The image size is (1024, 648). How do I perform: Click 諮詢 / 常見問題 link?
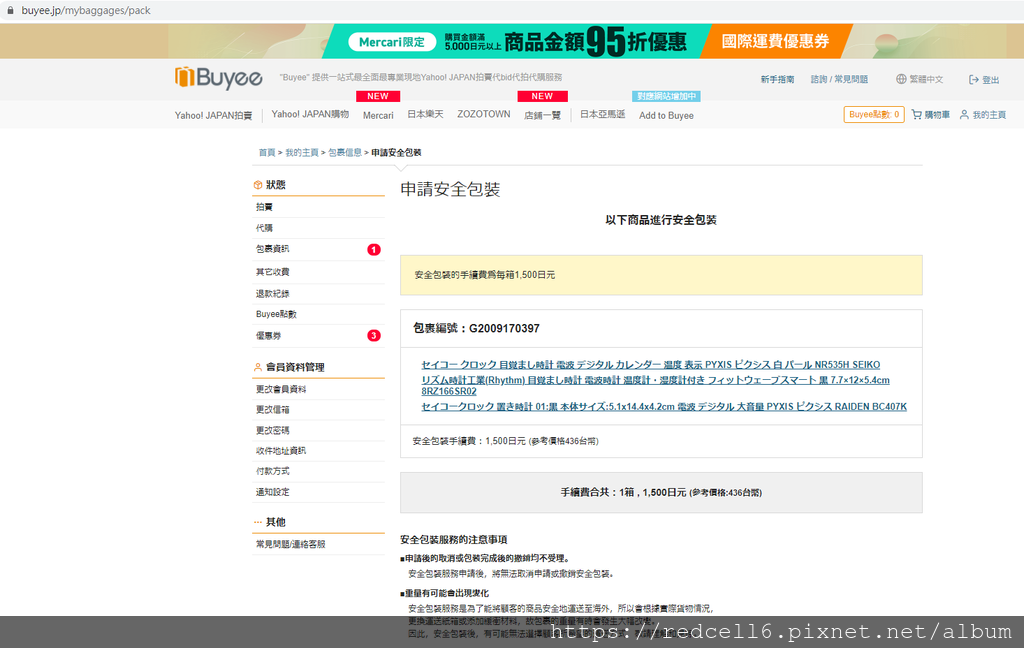click(839, 80)
